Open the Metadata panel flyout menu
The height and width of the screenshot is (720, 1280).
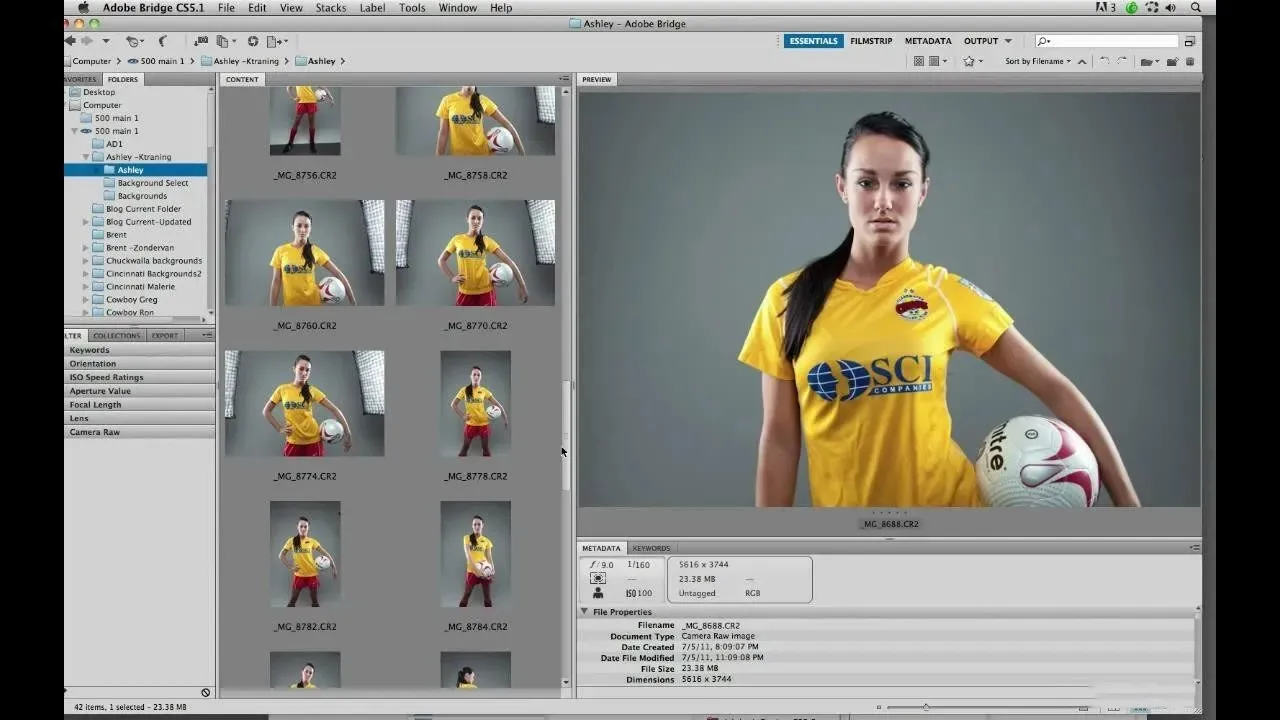click(x=1195, y=548)
